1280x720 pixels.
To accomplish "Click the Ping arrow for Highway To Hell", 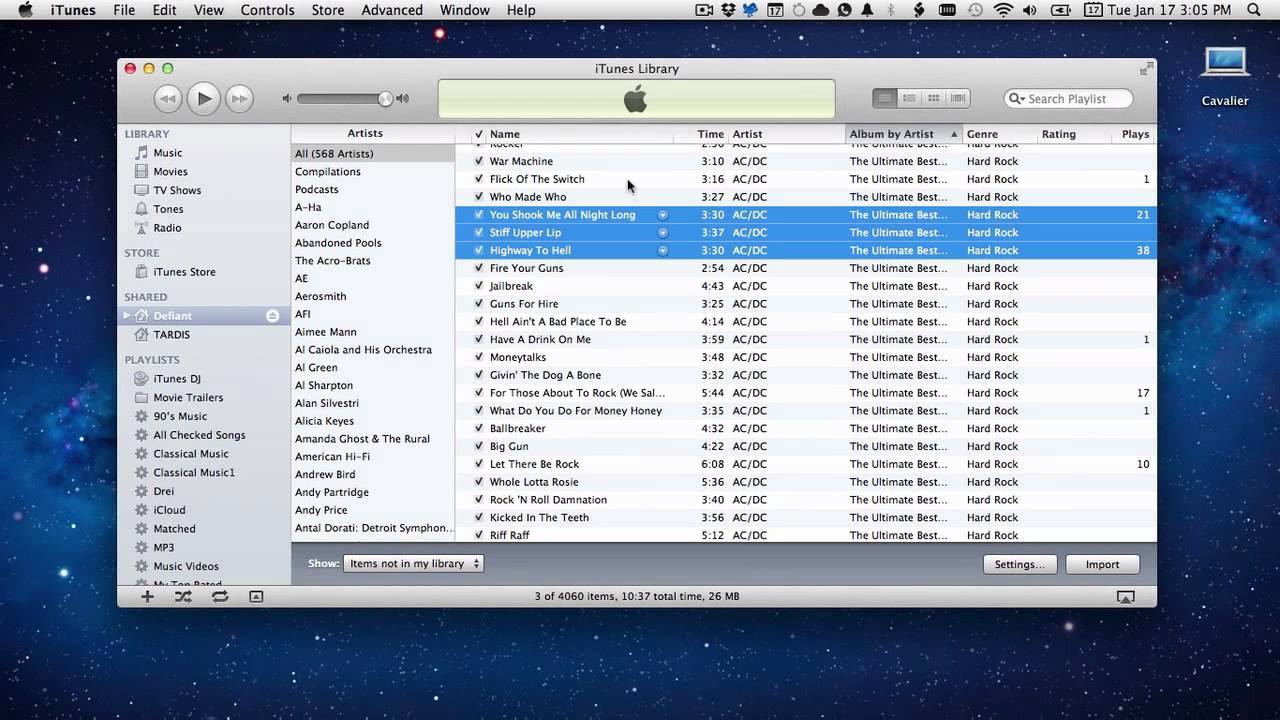I will [x=662, y=250].
